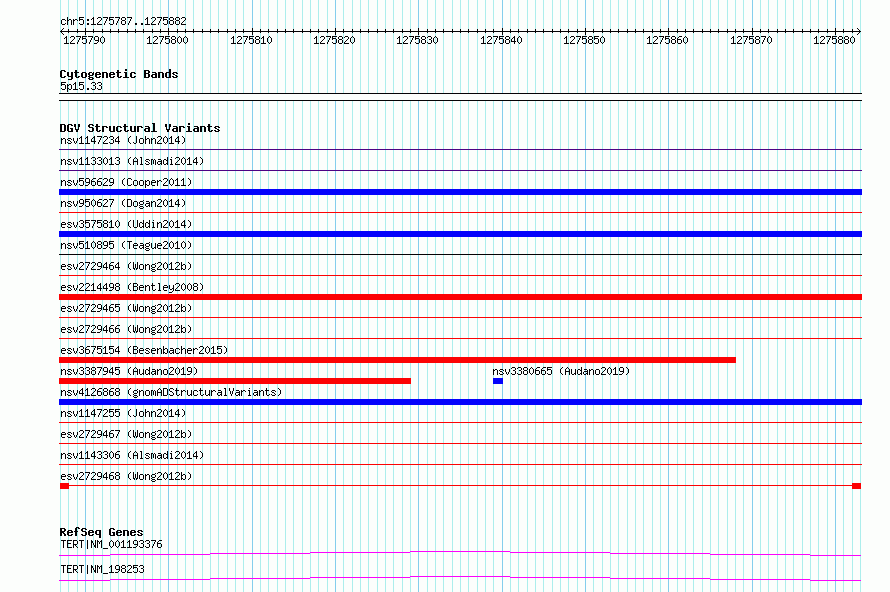The height and width of the screenshot is (592, 890).
Task: Open variant nsv3387945 (Audano2019)
Action: pos(129,371)
